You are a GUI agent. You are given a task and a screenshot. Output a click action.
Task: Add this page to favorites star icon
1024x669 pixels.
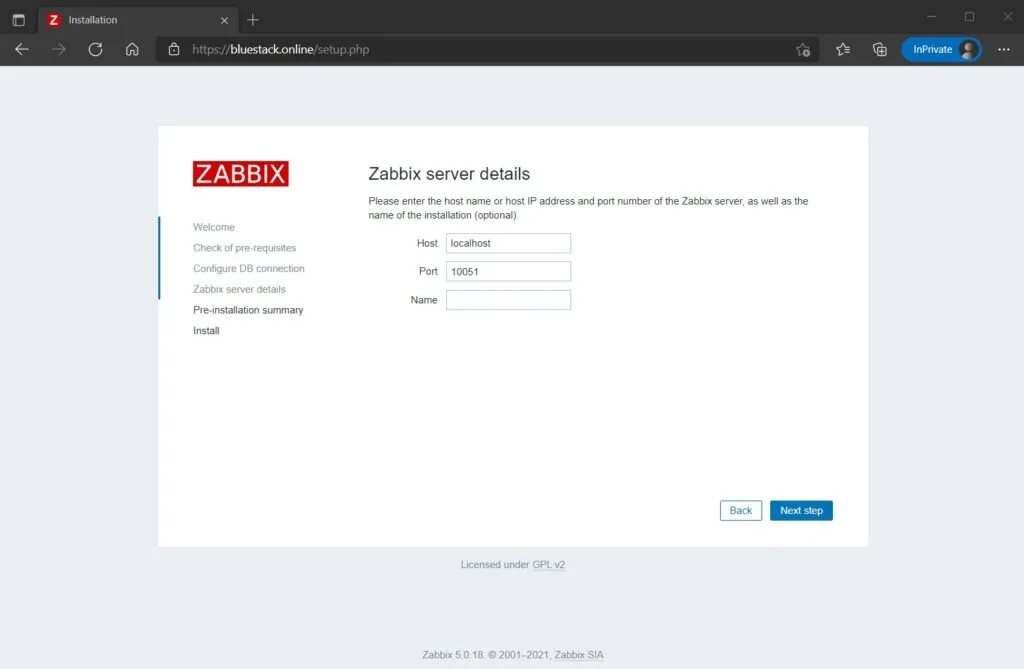pyautogui.click(x=803, y=50)
